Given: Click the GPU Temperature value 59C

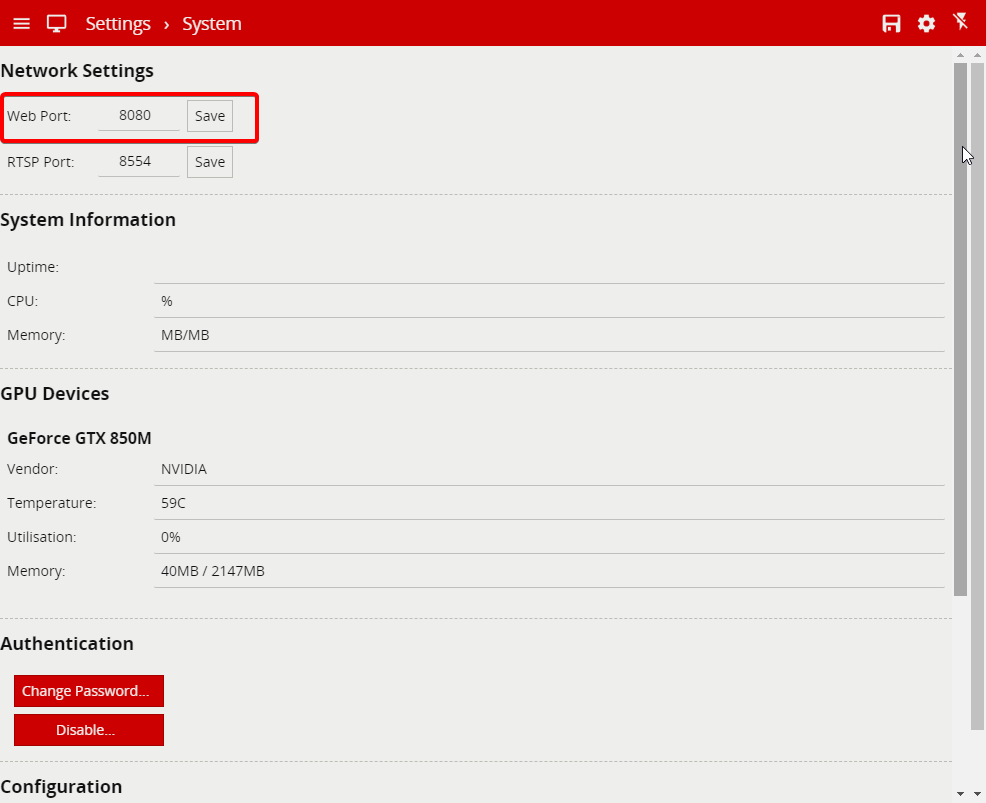Looking at the screenshot, I should tap(173, 503).
